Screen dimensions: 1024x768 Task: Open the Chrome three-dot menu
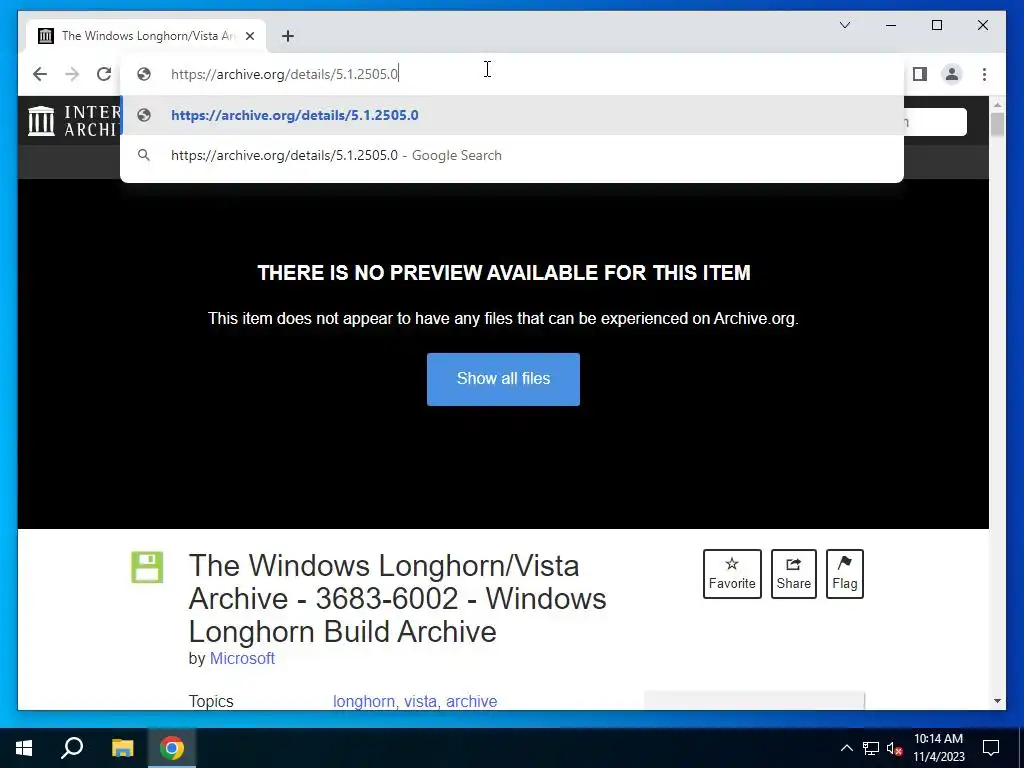tap(984, 74)
